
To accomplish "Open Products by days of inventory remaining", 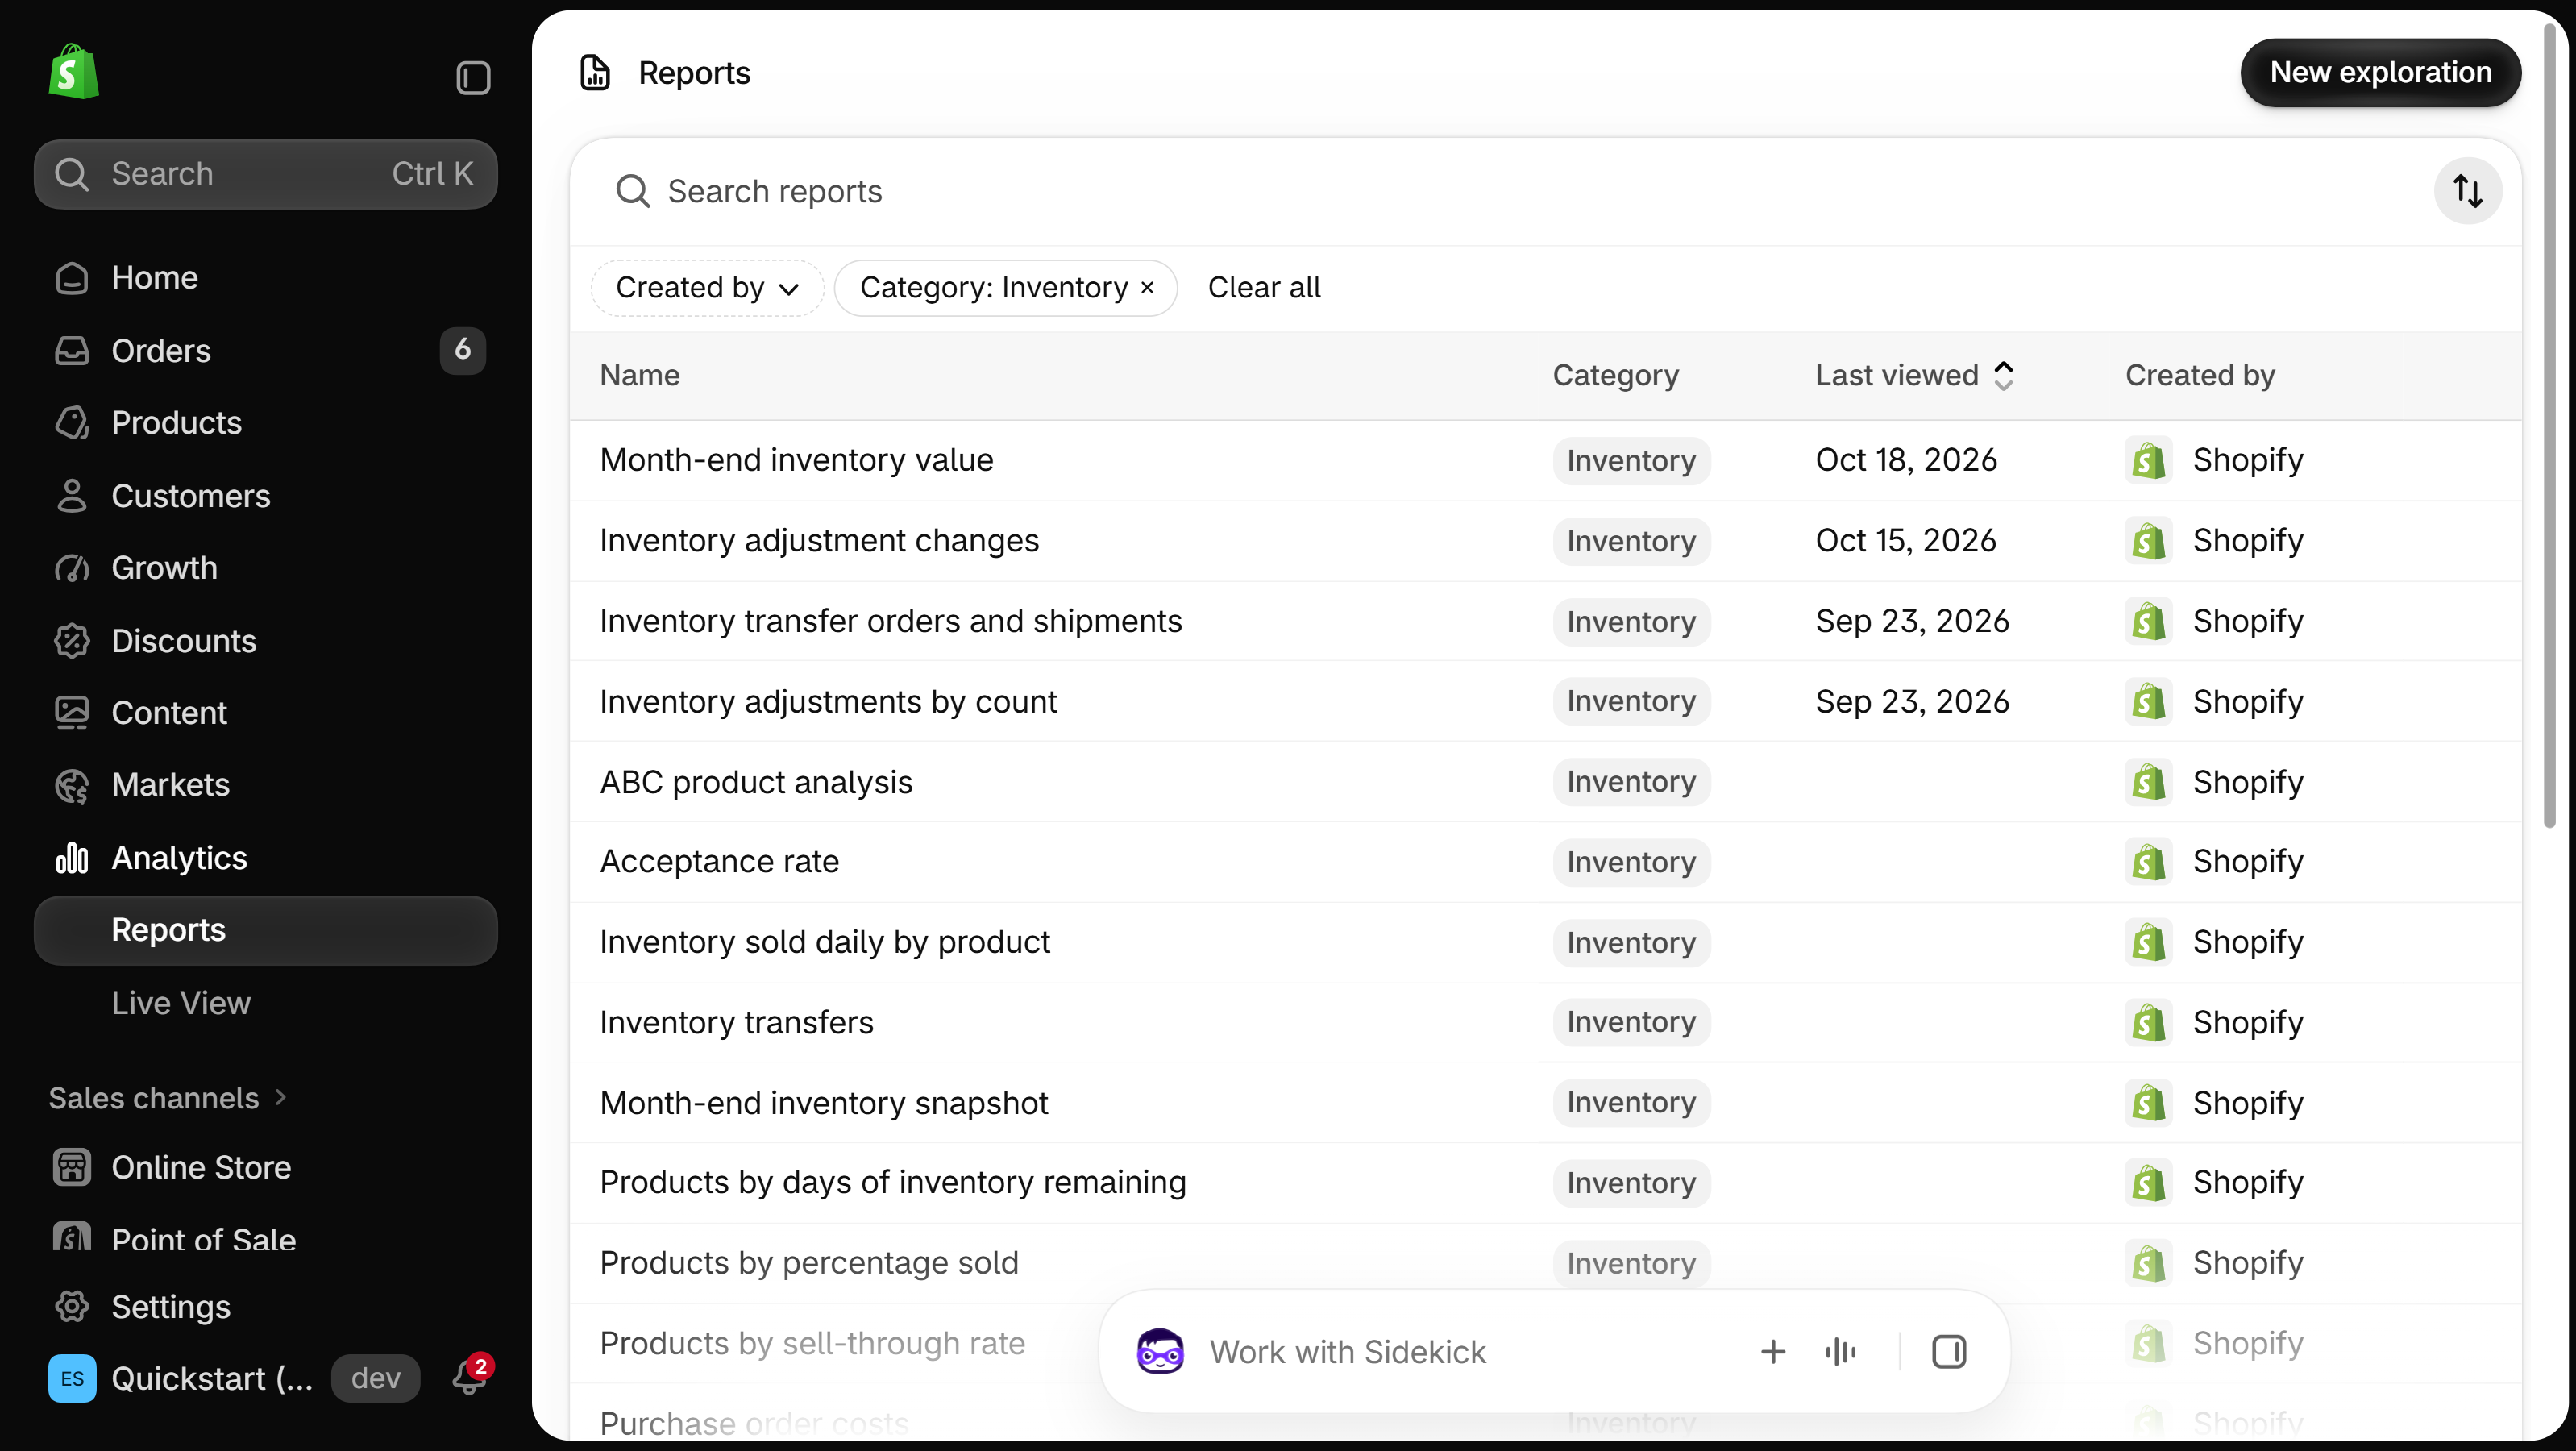I will [893, 1183].
